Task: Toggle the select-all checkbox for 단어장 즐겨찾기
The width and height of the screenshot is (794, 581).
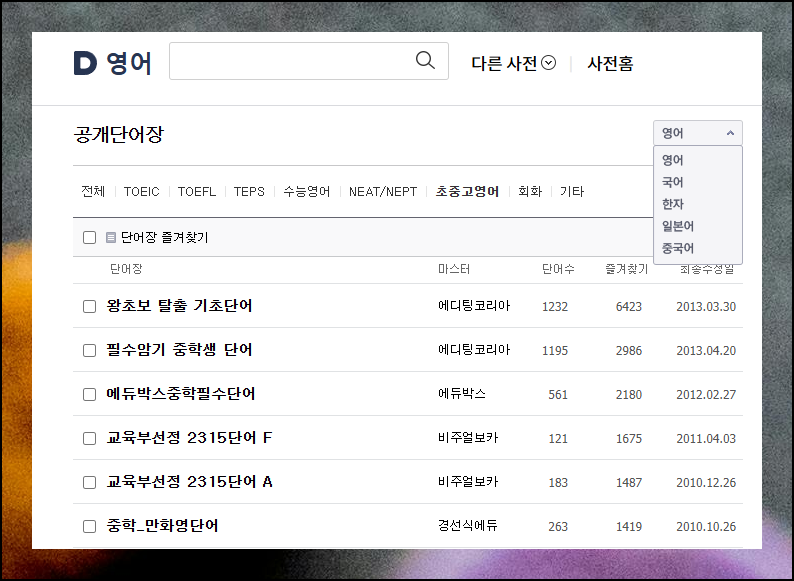Action: click(x=90, y=237)
